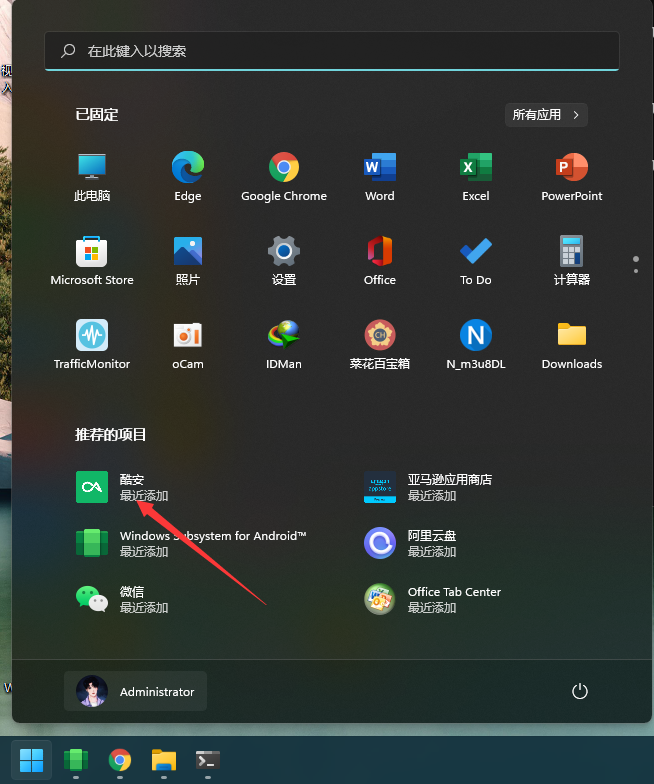Screen dimensions: 654x784
Task: Open Windows Subsystem for Android on taskbar
Action: coord(76,760)
